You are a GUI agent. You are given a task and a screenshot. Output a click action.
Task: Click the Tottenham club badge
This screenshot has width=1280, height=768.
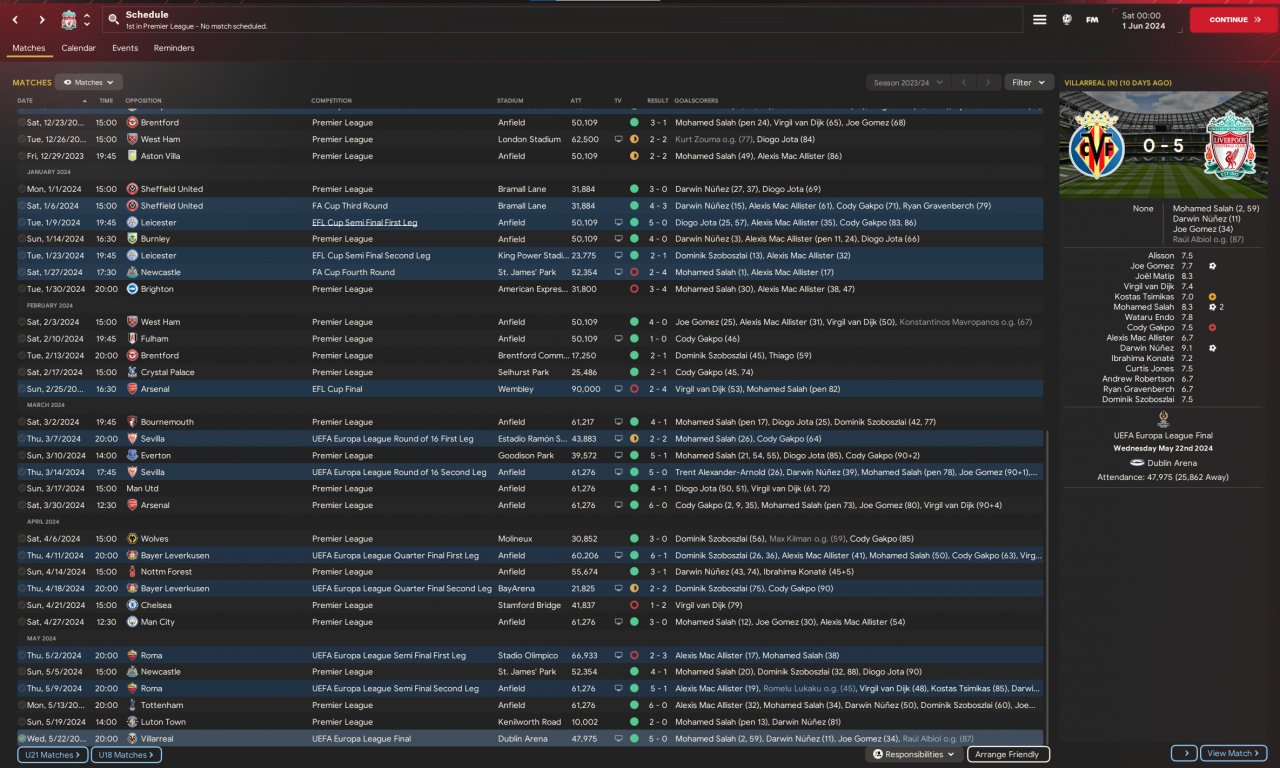coord(132,705)
